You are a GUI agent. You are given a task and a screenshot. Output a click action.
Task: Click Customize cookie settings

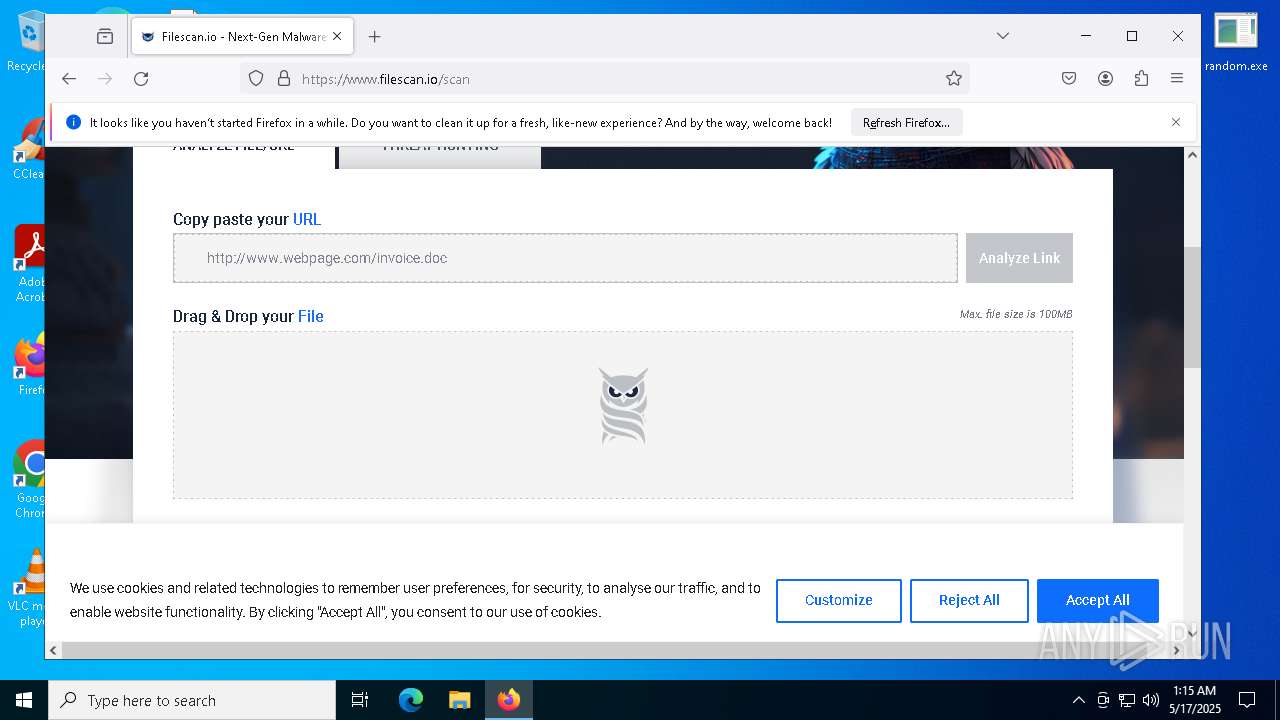tap(838, 600)
